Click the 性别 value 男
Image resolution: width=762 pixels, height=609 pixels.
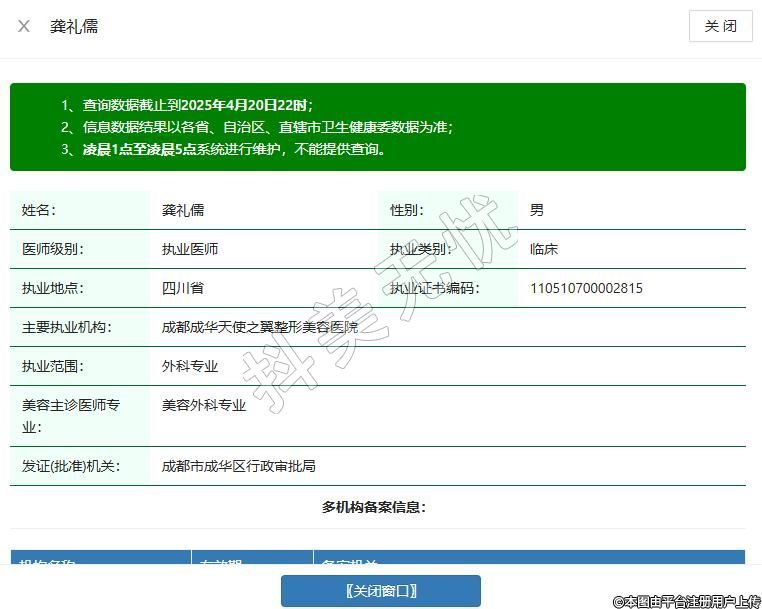point(537,210)
